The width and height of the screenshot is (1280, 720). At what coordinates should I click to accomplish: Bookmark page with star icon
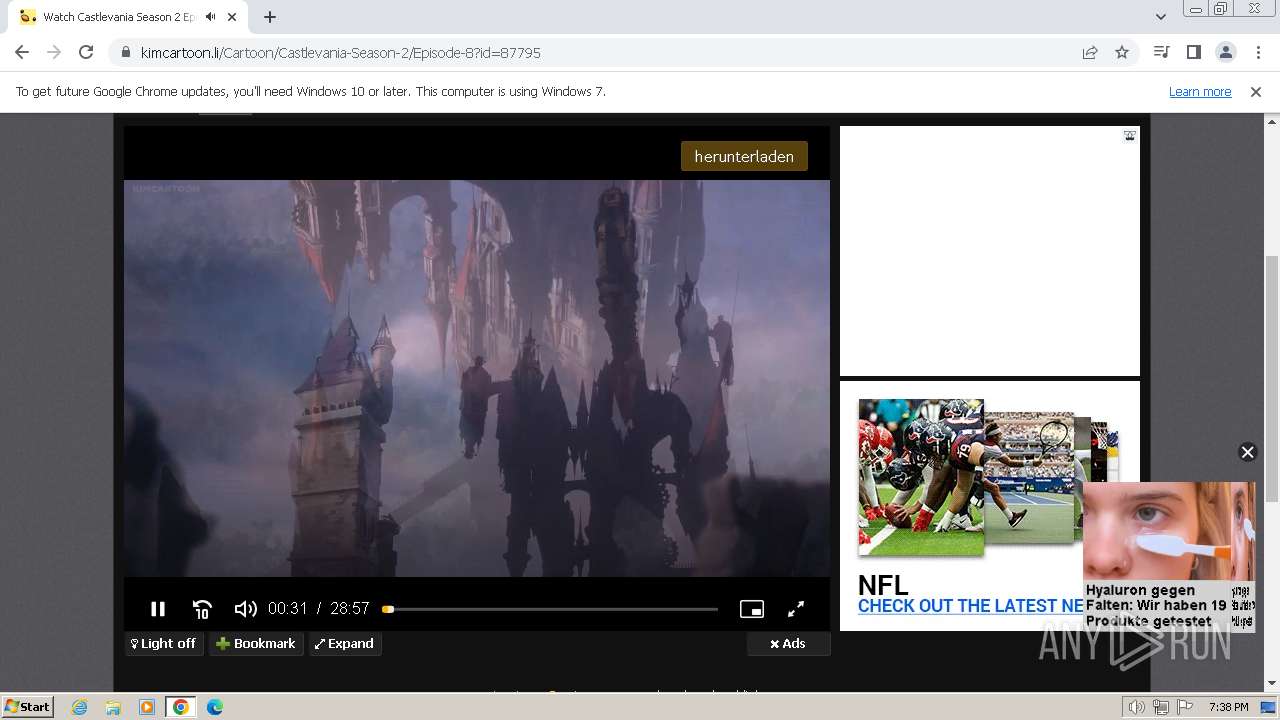1122,53
